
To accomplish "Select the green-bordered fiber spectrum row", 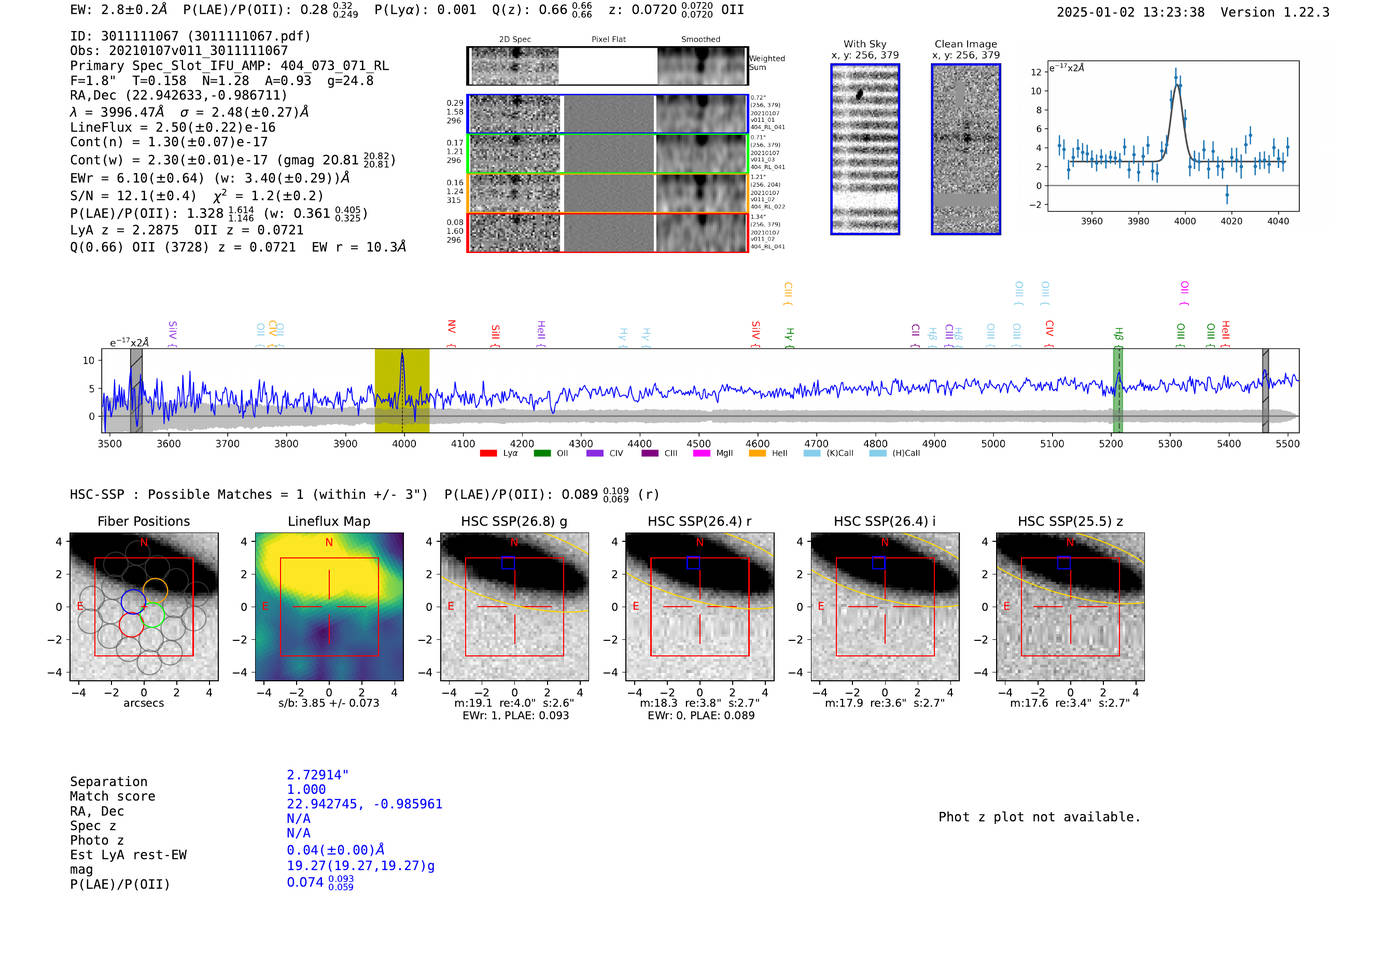I will pyautogui.click(x=607, y=153).
